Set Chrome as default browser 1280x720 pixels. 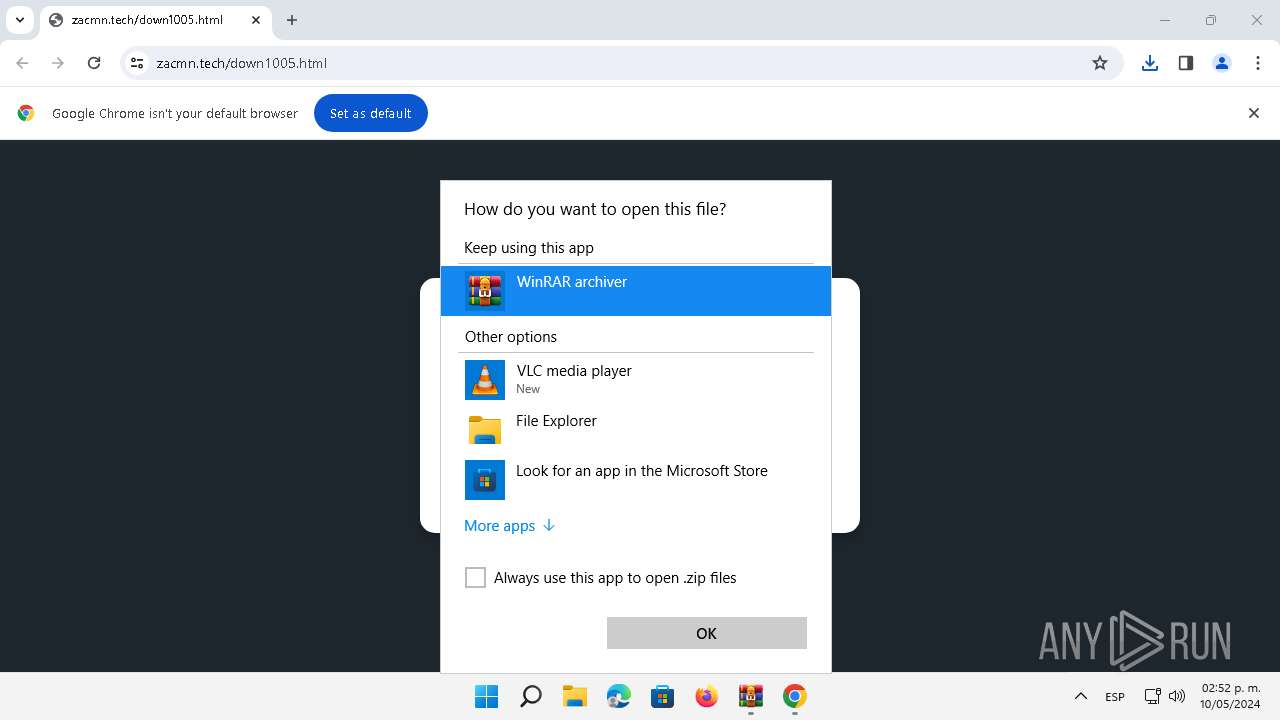370,113
